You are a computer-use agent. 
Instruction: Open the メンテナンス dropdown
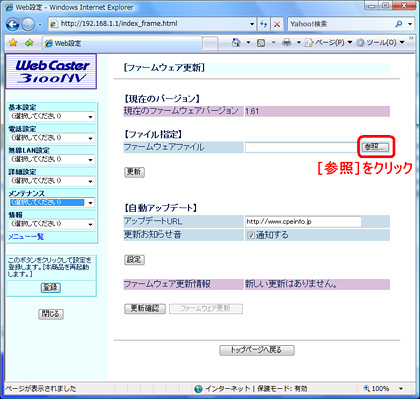click(x=51, y=202)
